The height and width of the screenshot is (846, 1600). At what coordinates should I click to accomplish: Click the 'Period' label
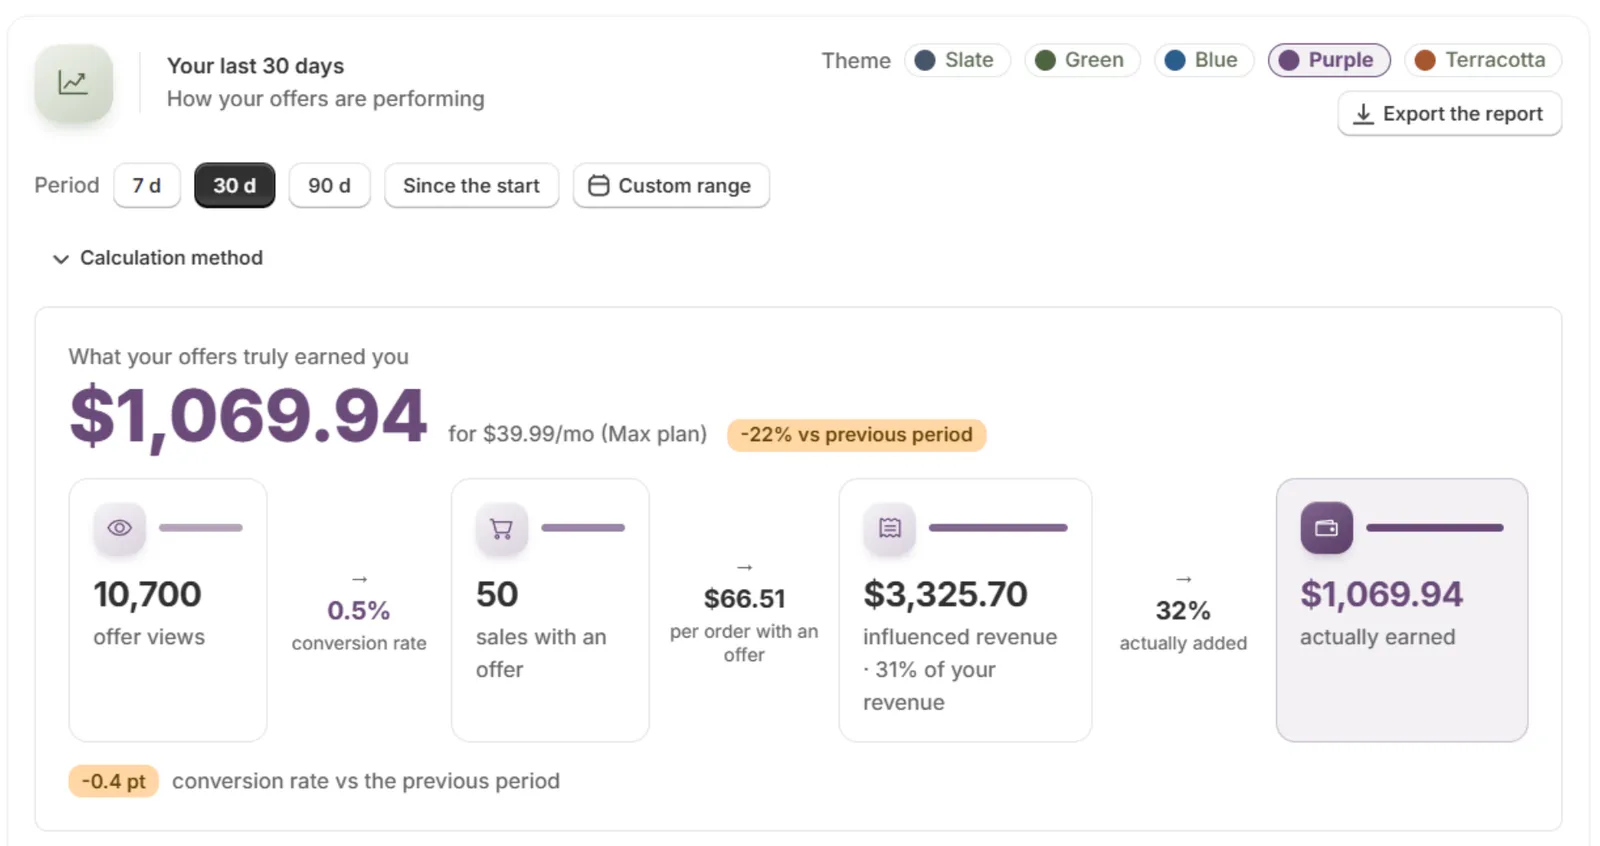click(x=67, y=186)
